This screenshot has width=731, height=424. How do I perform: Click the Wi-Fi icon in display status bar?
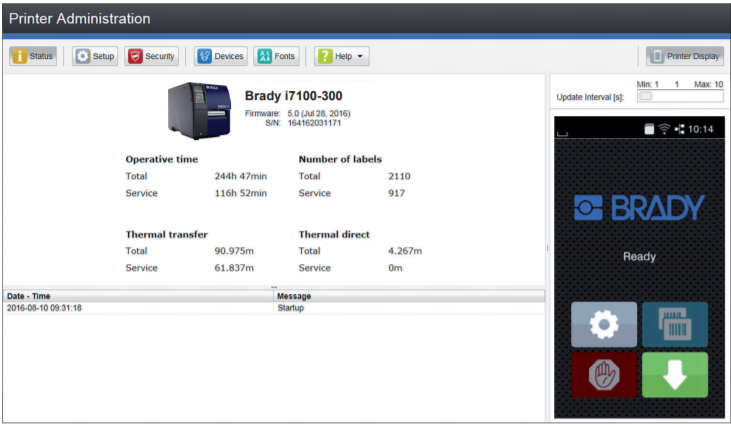coord(664,129)
